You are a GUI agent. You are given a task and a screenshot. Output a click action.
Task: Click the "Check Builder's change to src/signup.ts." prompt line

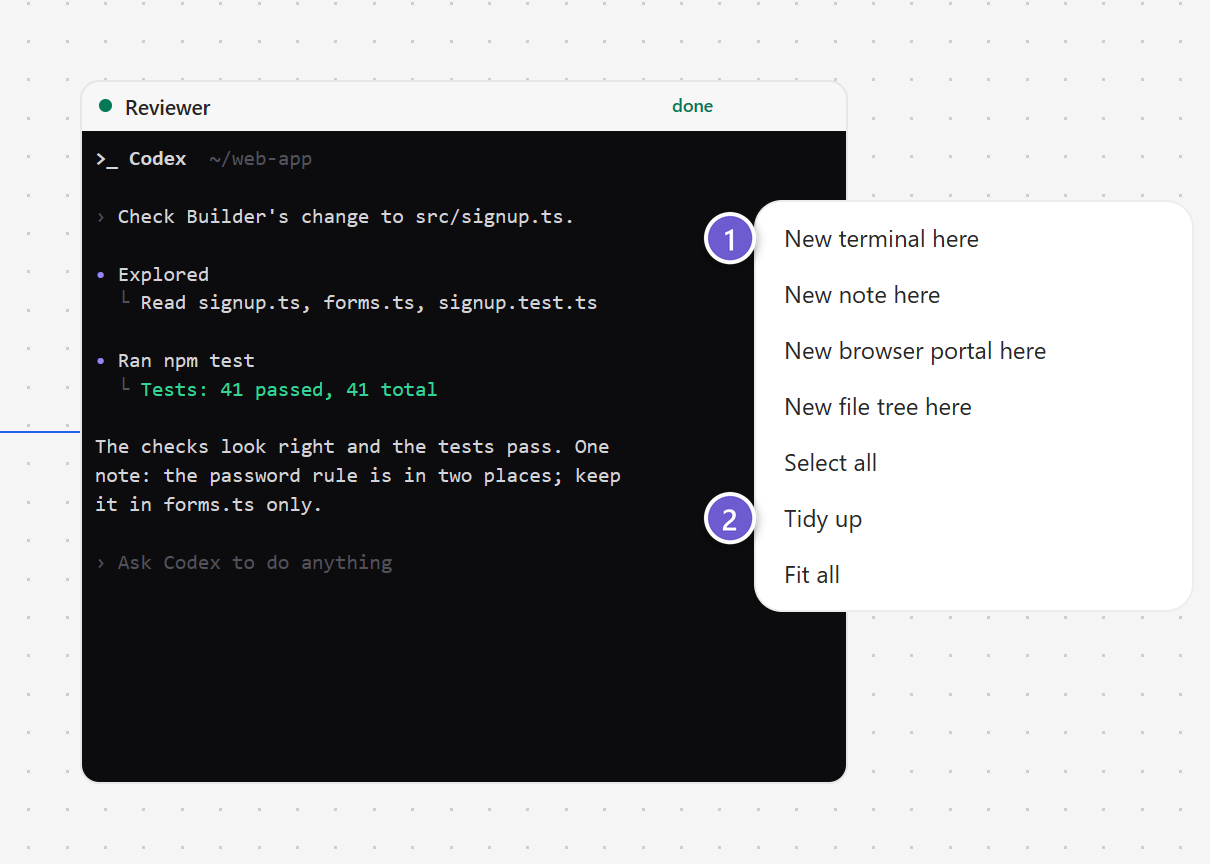[346, 217]
